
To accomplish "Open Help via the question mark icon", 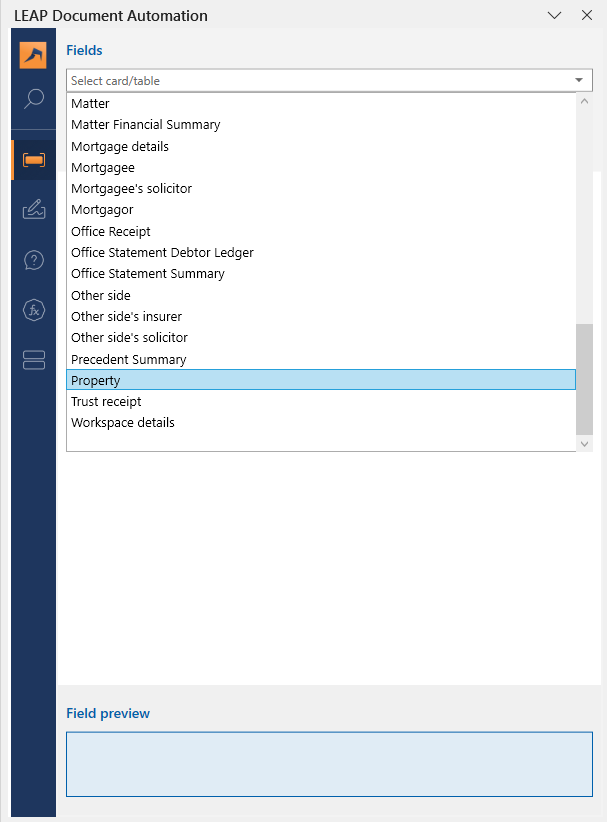I will pyautogui.click(x=33, y=259).
